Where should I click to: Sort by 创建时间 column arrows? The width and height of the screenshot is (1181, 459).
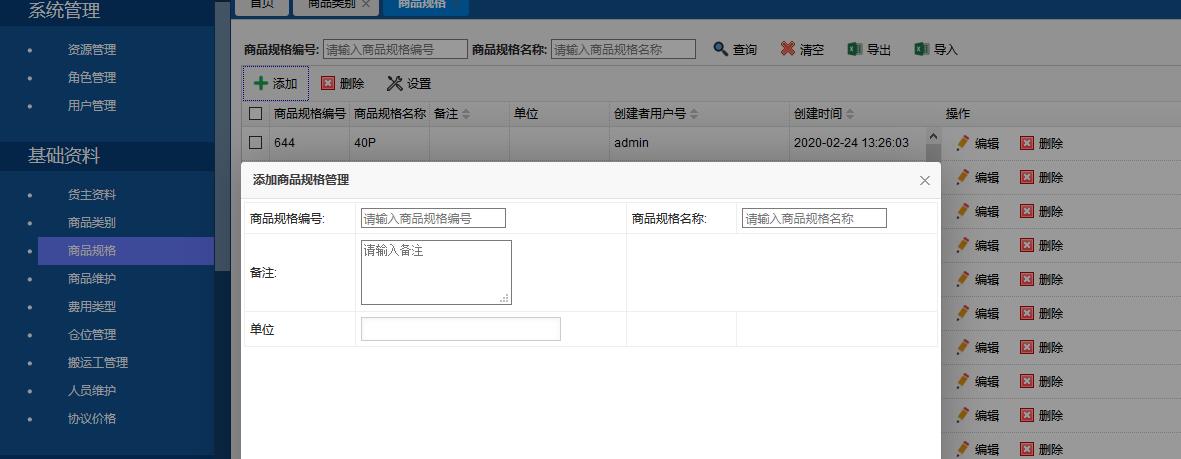[850, 115]
